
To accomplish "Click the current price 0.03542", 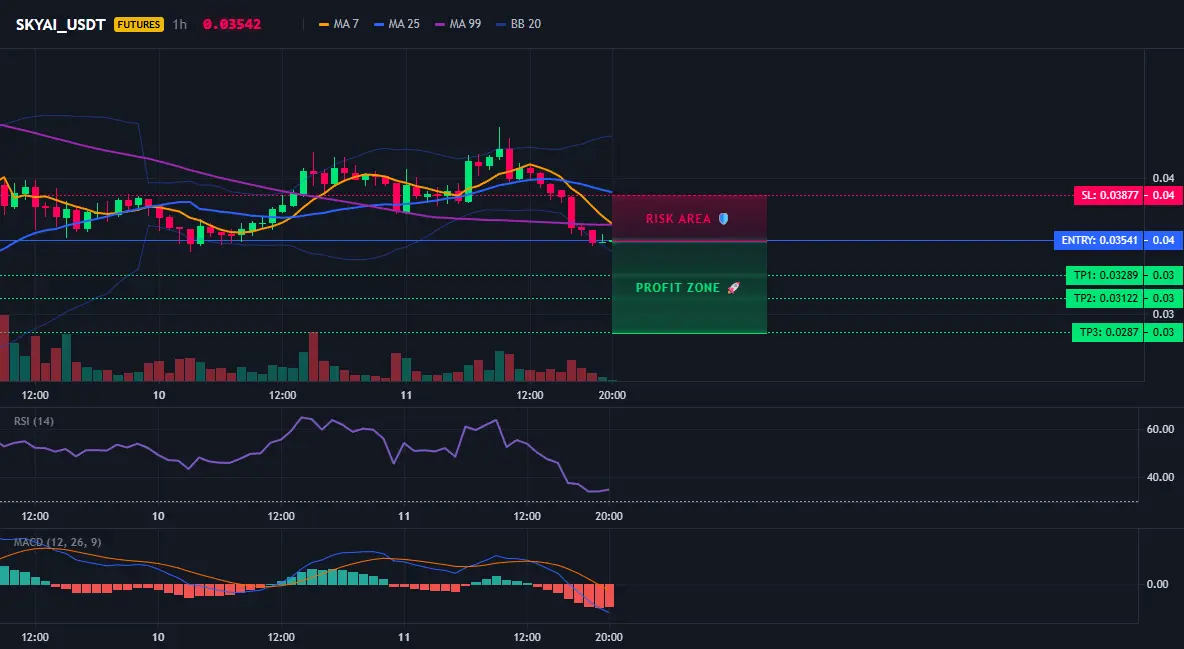I will coord(232,24).
